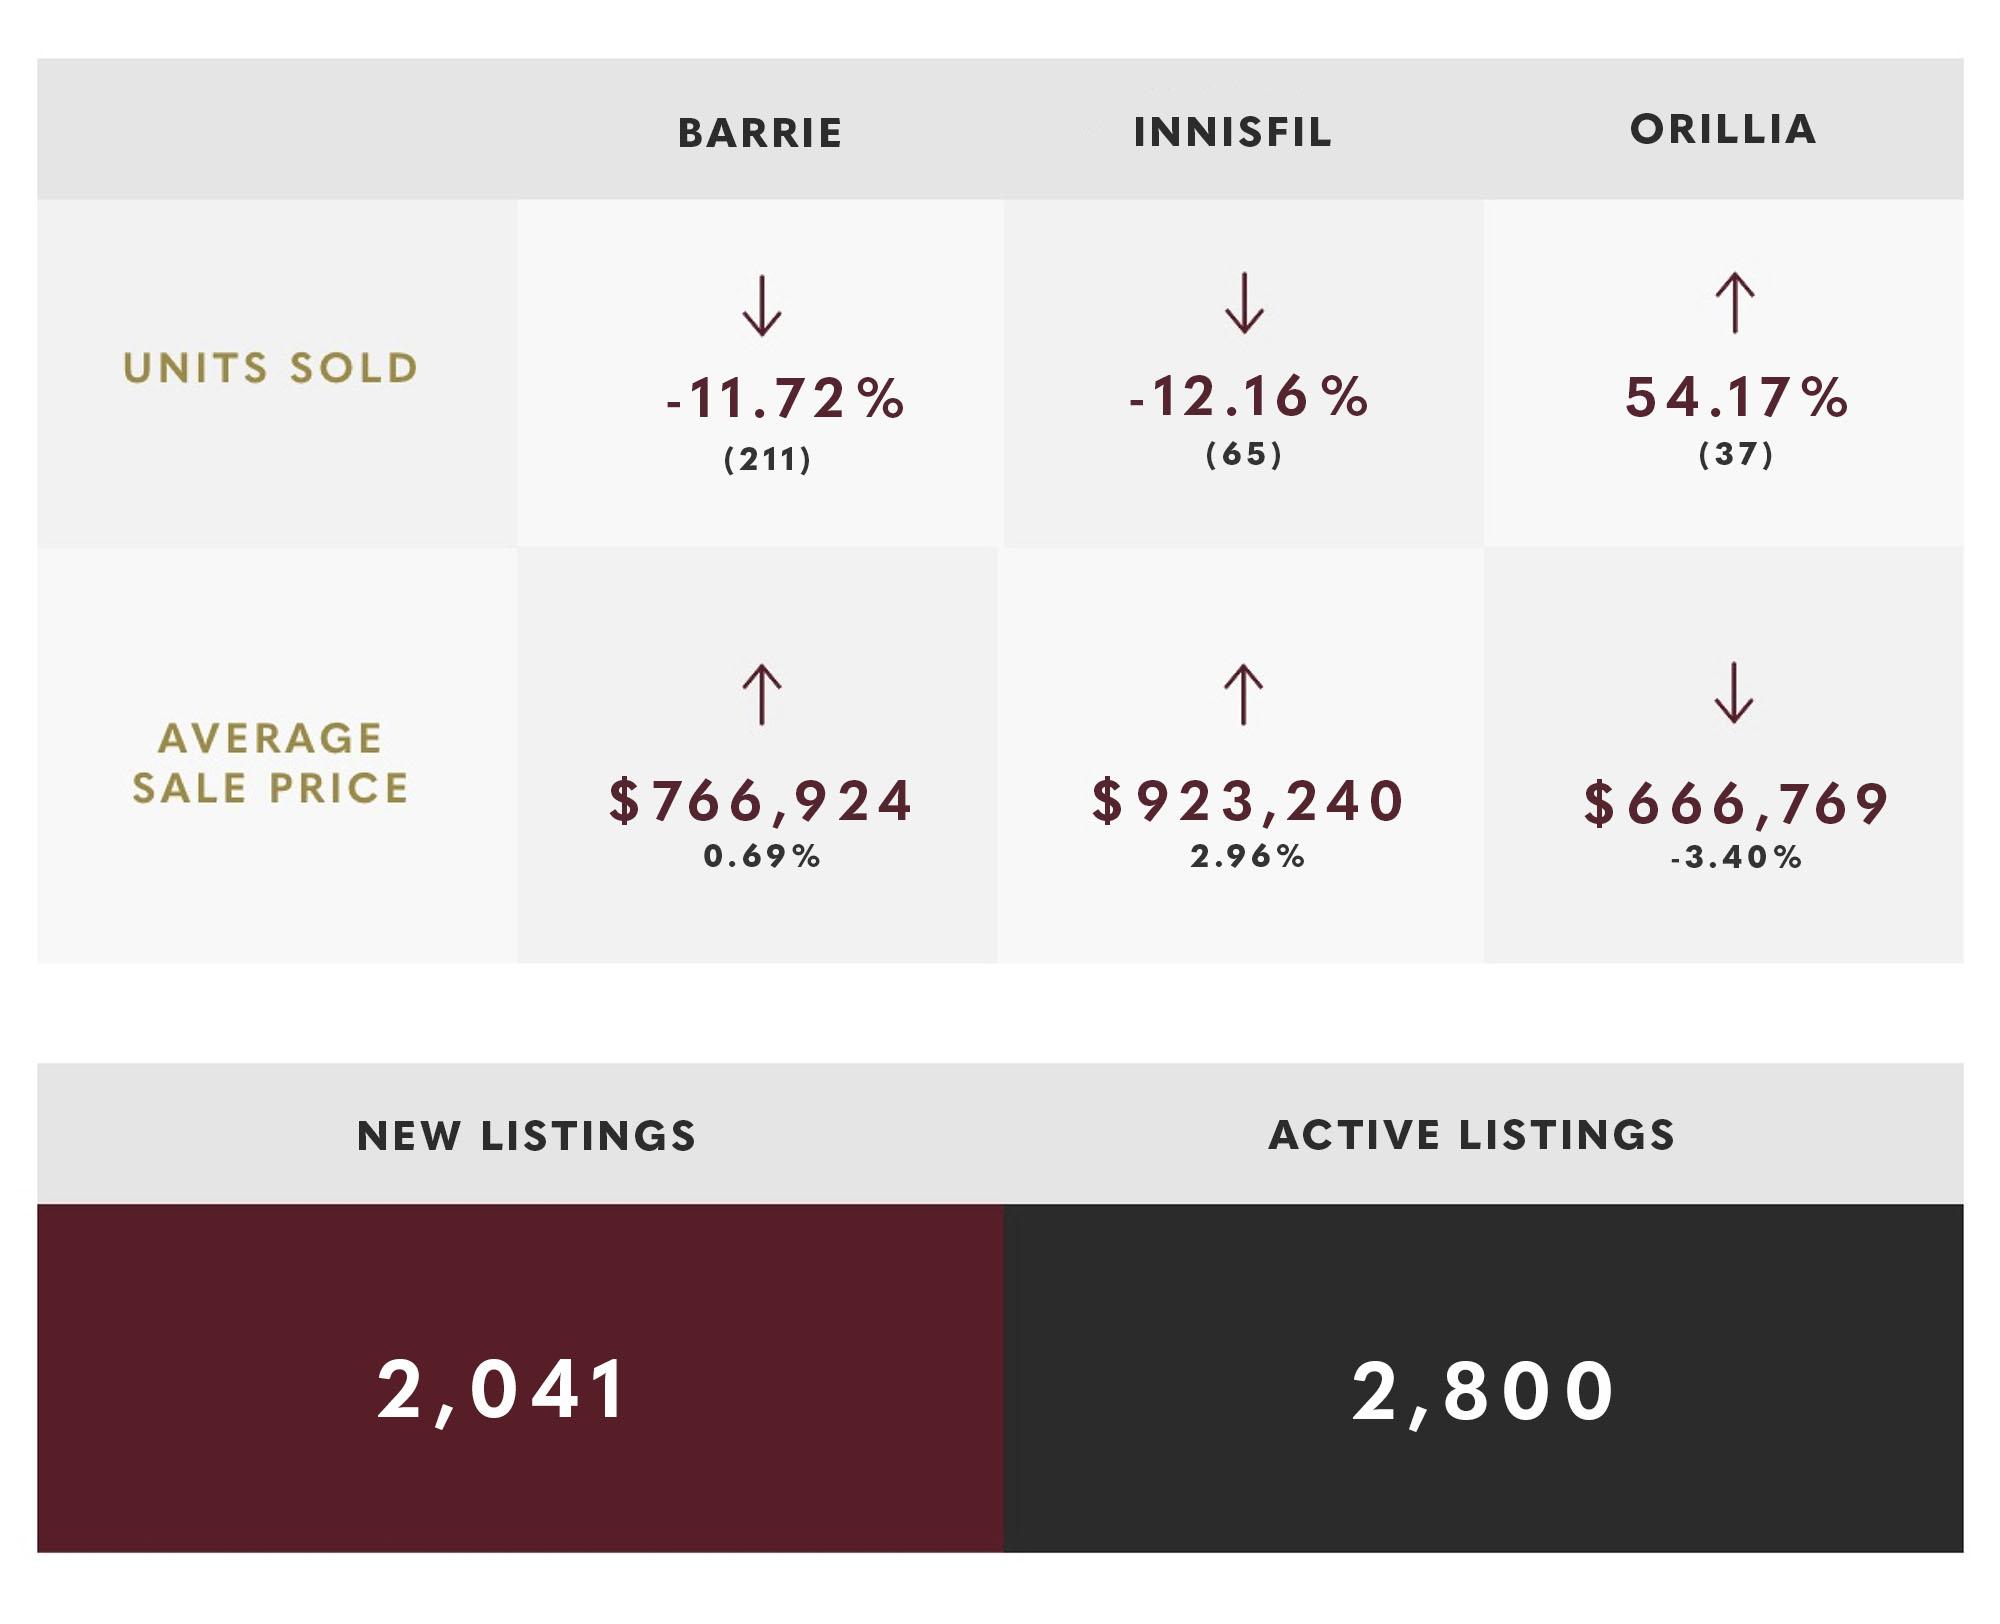
Task: Click the $923,240 Innisfil price
Action: coord(1247,801)
